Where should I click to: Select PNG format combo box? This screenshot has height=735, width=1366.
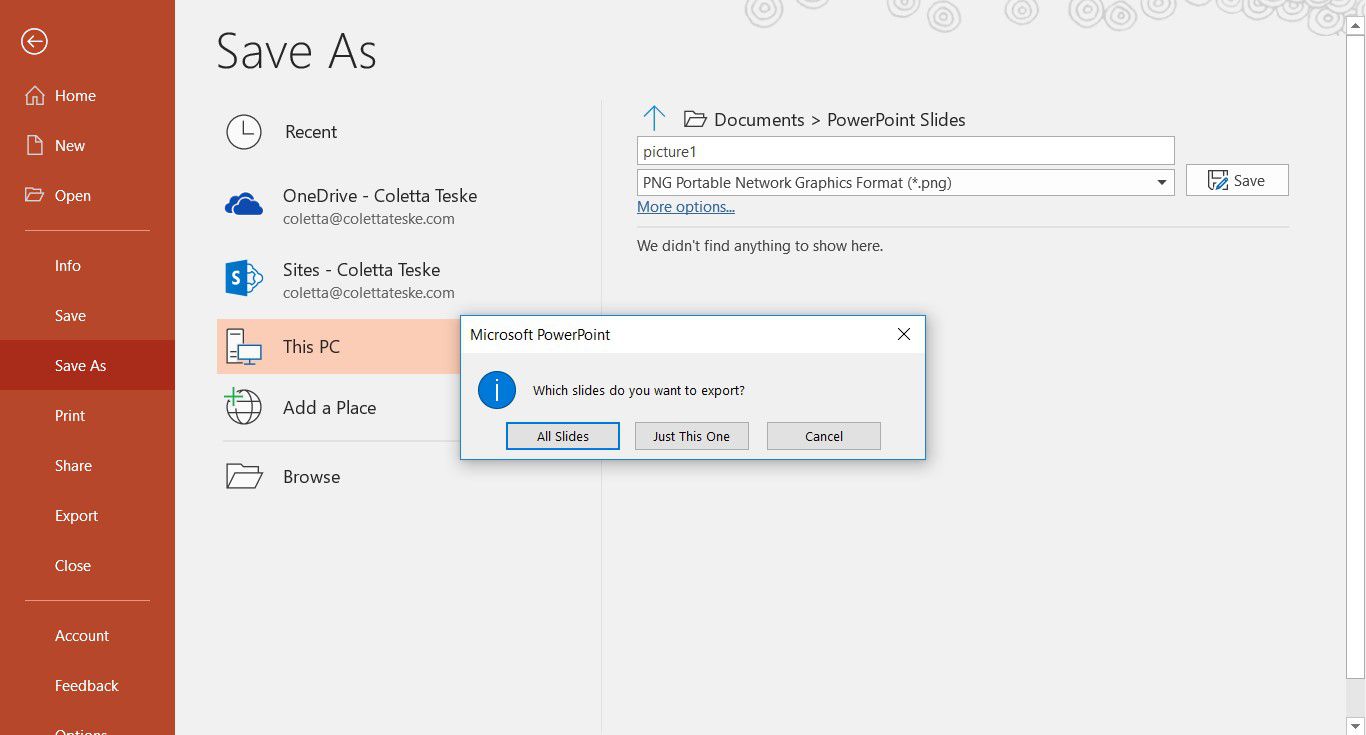[x=906, y=182]
